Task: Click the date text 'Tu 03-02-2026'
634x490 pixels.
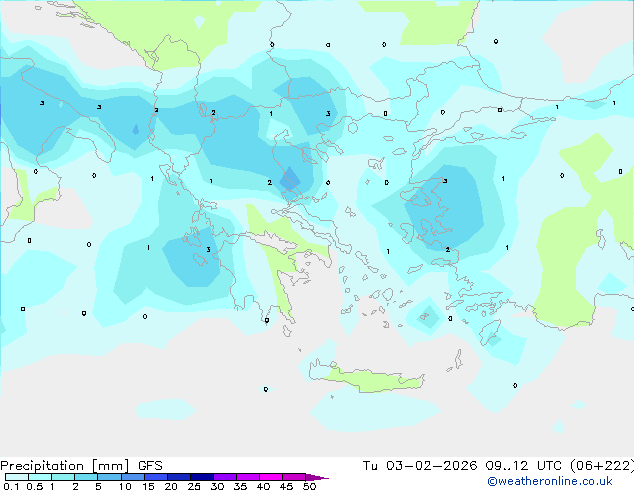Action: tap(420, 466)
